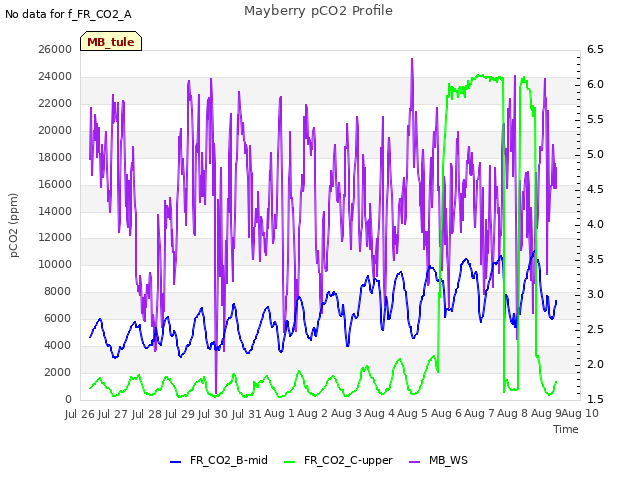Click the Aug 9 x-axis tick label
Viewport: 640px width, 480px height.
(x=546, y=414)
